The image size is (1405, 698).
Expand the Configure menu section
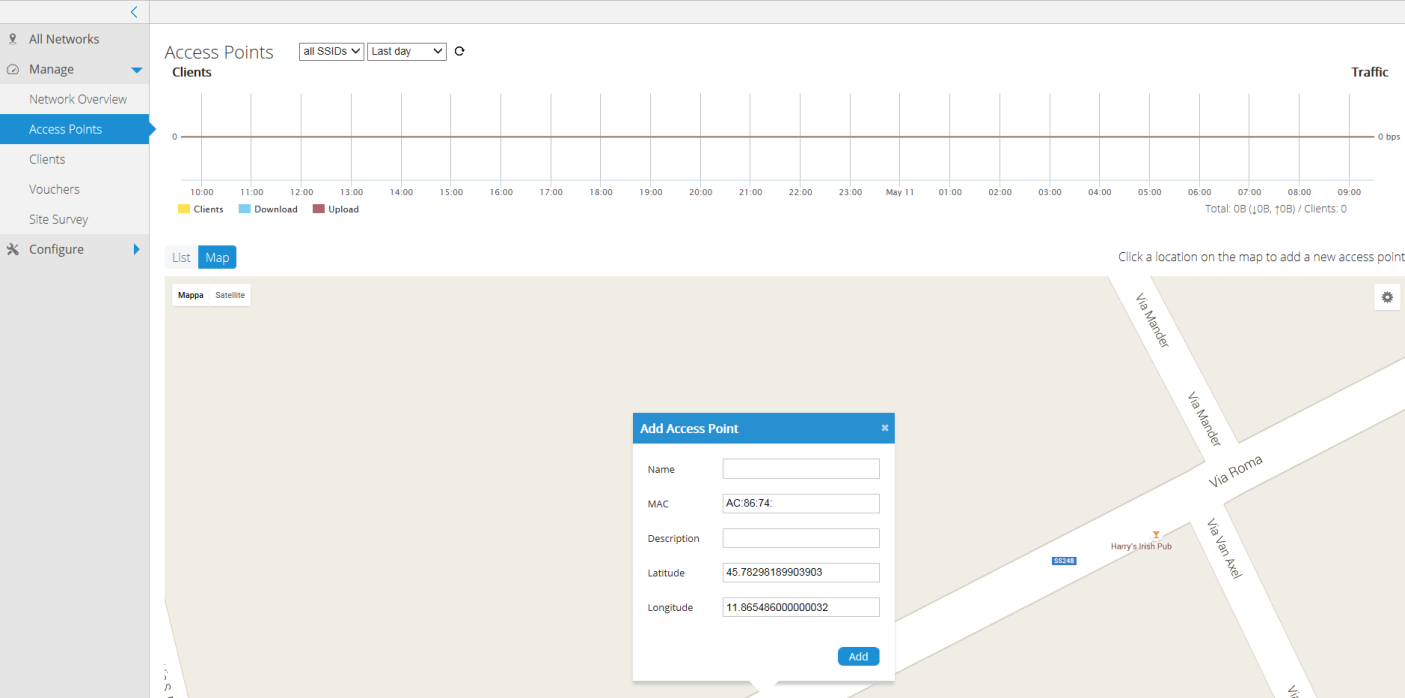[137, 249]
